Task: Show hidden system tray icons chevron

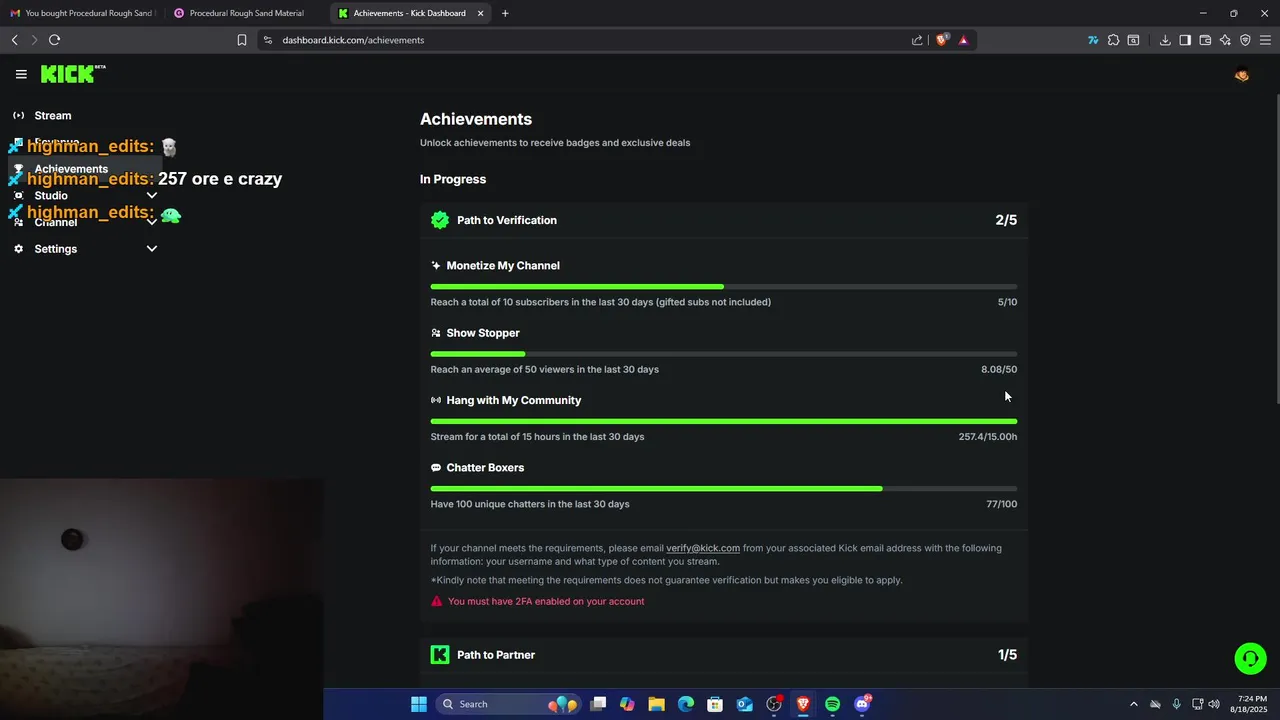Action: point(1133,704)
